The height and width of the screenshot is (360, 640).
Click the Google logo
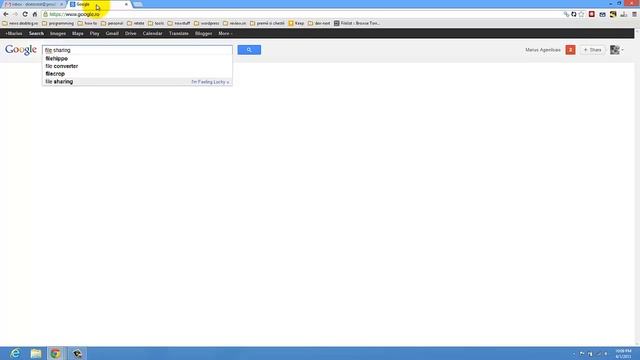[x=21, y=50]
